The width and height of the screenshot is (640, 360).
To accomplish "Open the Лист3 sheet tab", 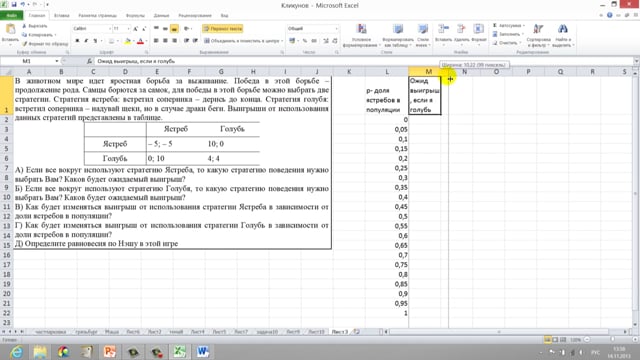I will [x=340, y=332].
